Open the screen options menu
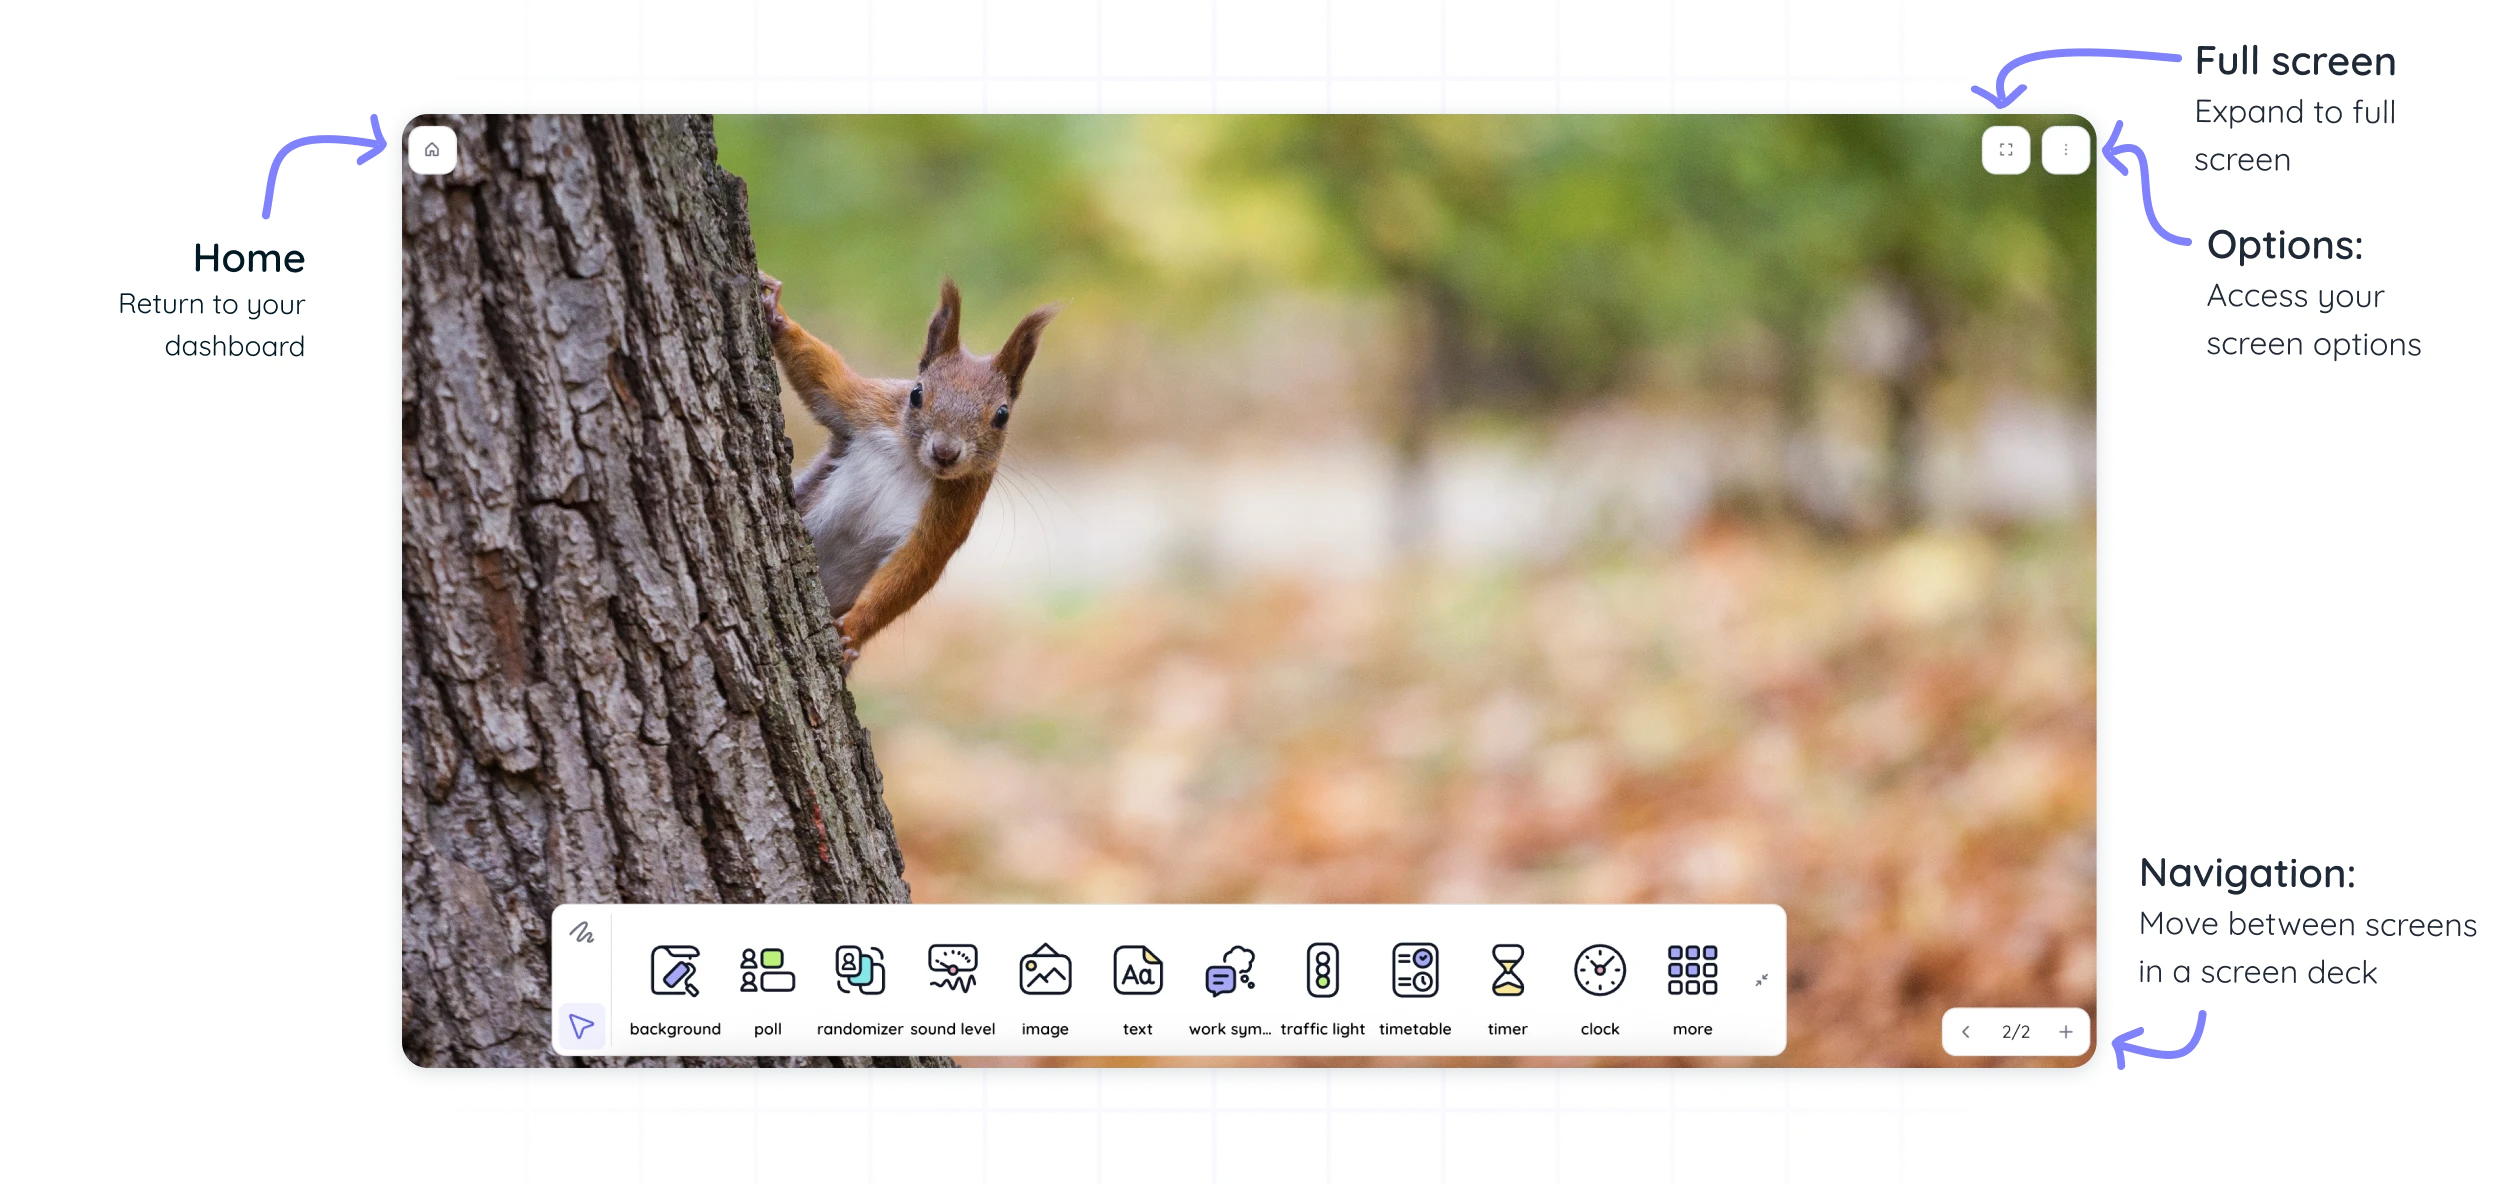Screen dimensions: 2500x1184 pos(2065,150)
